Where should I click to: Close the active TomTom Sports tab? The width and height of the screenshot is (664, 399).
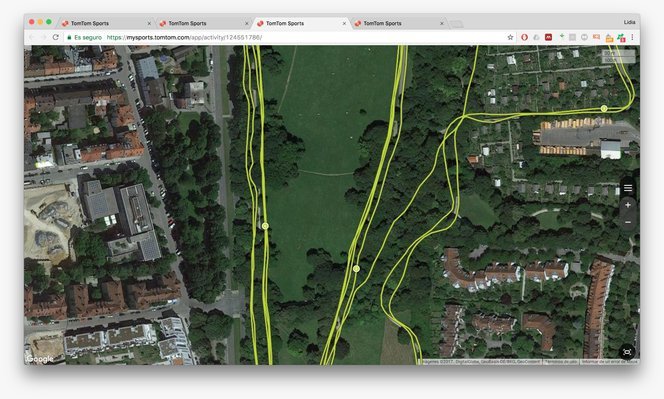[x=344, y=23]
